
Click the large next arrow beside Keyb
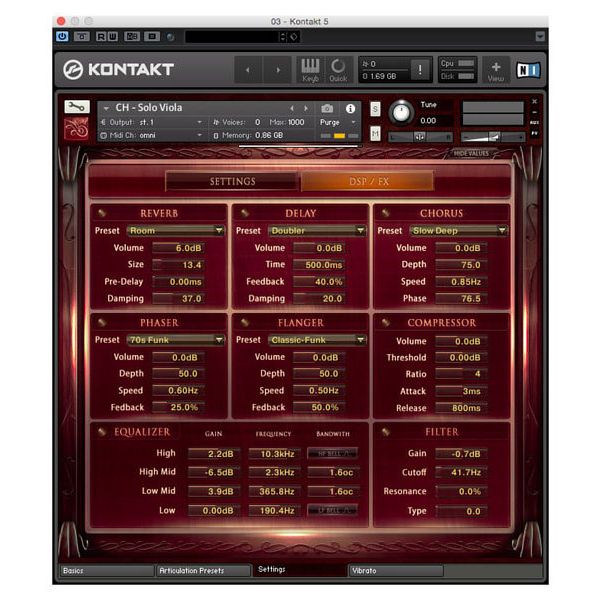click(278, 70)
